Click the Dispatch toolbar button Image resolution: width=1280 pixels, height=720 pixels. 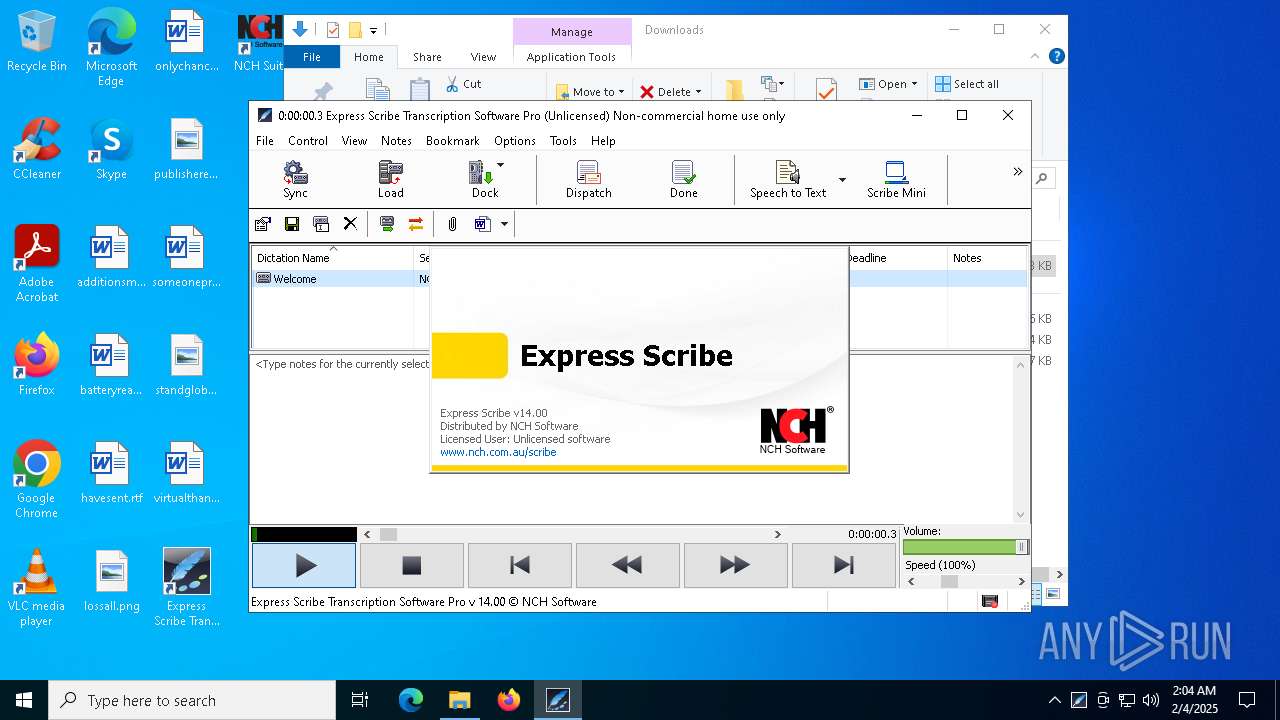[588, 180]
